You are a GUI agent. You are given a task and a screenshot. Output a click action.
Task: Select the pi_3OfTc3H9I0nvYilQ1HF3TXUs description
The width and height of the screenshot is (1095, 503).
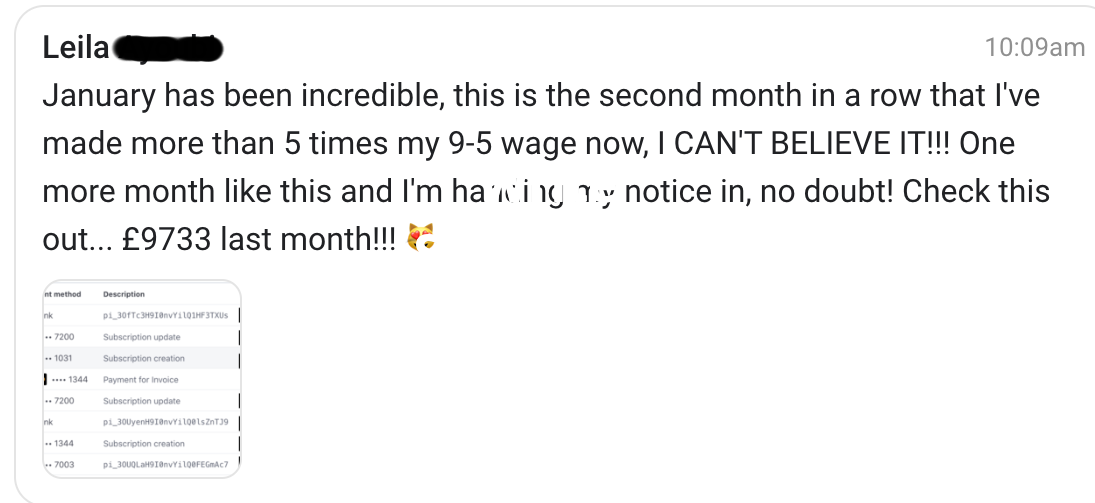click(166, 316)
